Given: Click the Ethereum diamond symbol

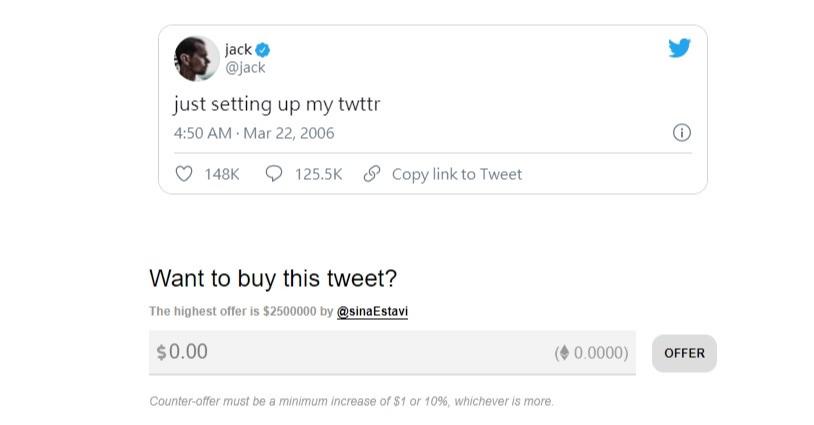Looking at the screenshot, I should coord(564,353).
